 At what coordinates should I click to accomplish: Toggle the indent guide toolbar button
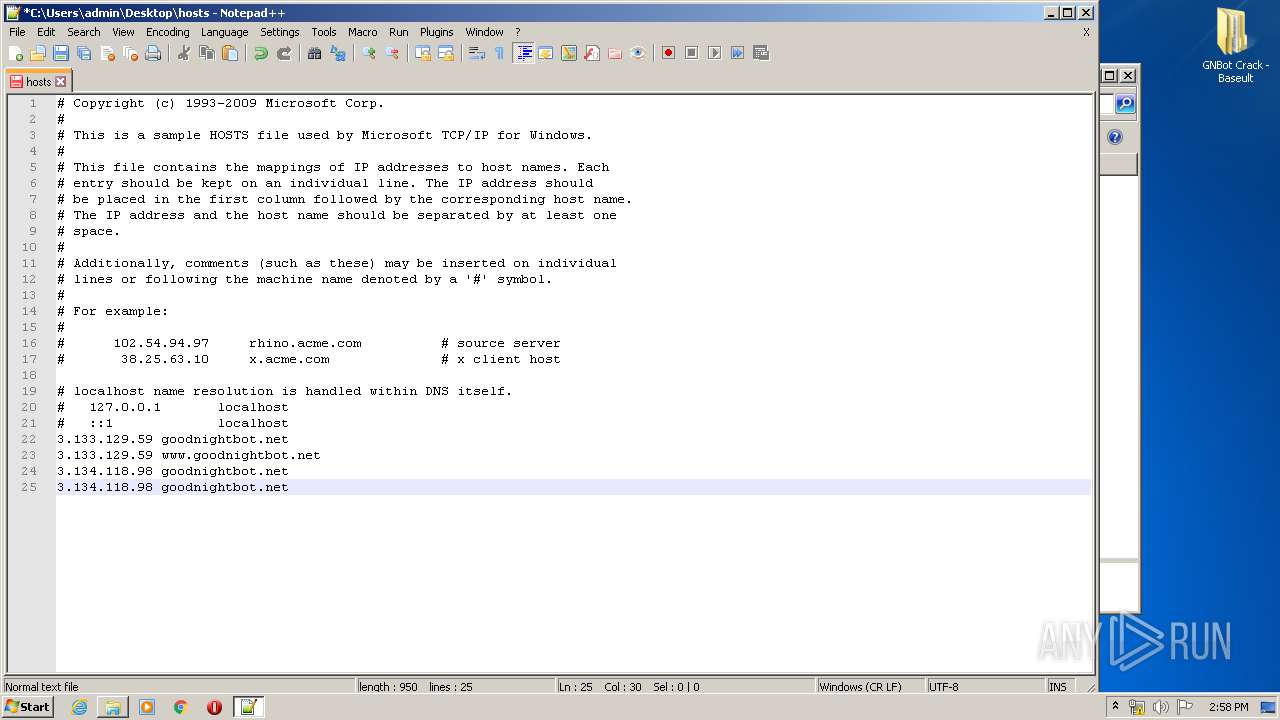(x=523, y=53)
